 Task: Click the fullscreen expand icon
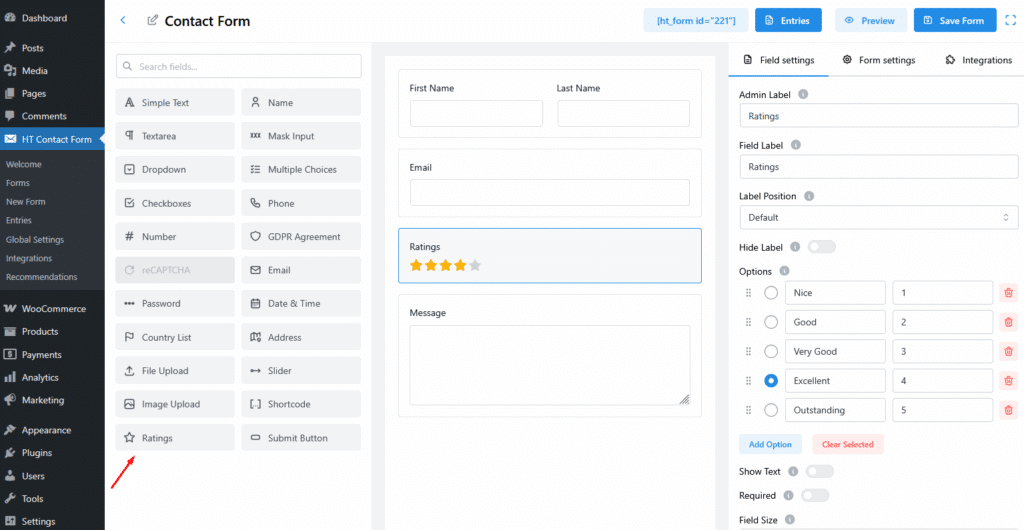(x=1009, y=20)
